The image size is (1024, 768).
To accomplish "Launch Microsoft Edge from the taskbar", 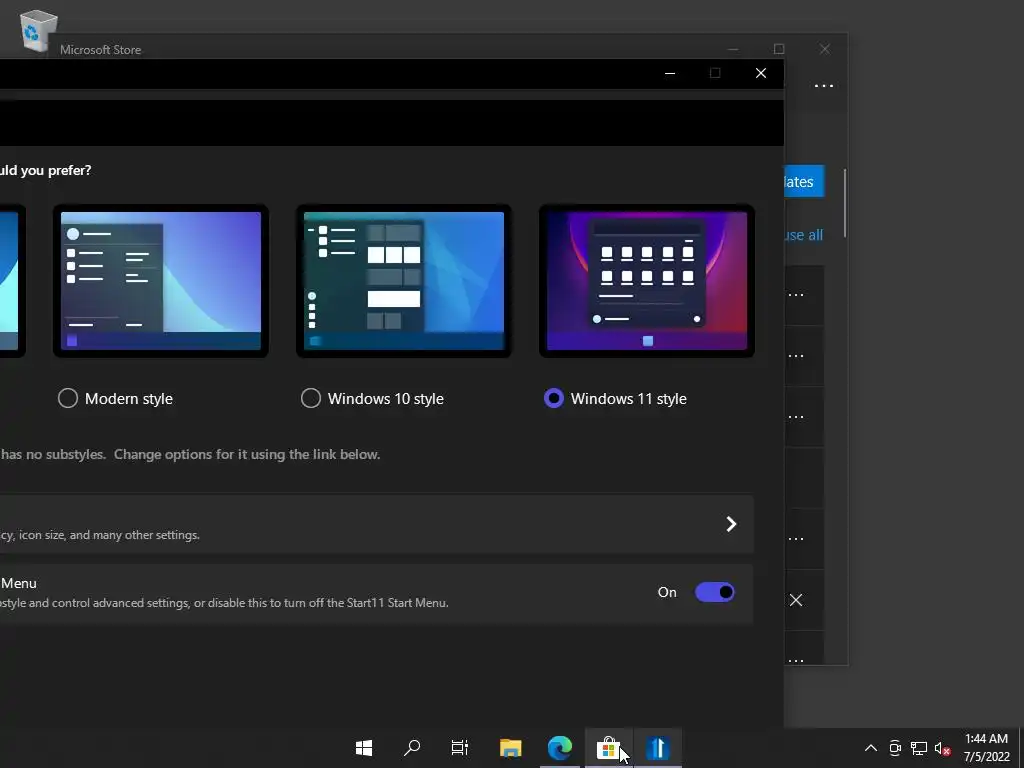I will [x=560, y=748].
